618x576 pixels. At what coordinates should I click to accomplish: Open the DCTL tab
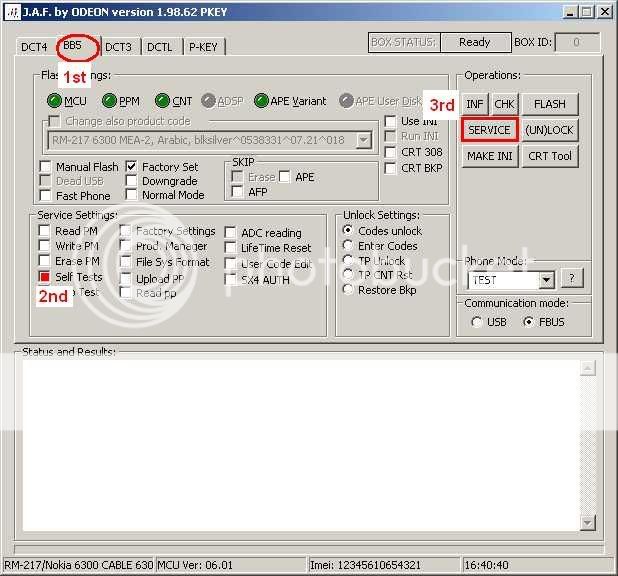pyautogui.click(x=160, y=47)
